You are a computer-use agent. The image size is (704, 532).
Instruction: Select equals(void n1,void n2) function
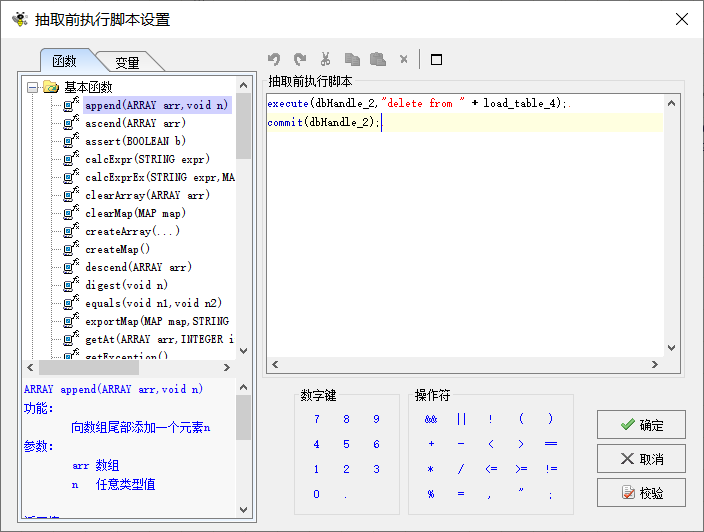coord(154,303)
